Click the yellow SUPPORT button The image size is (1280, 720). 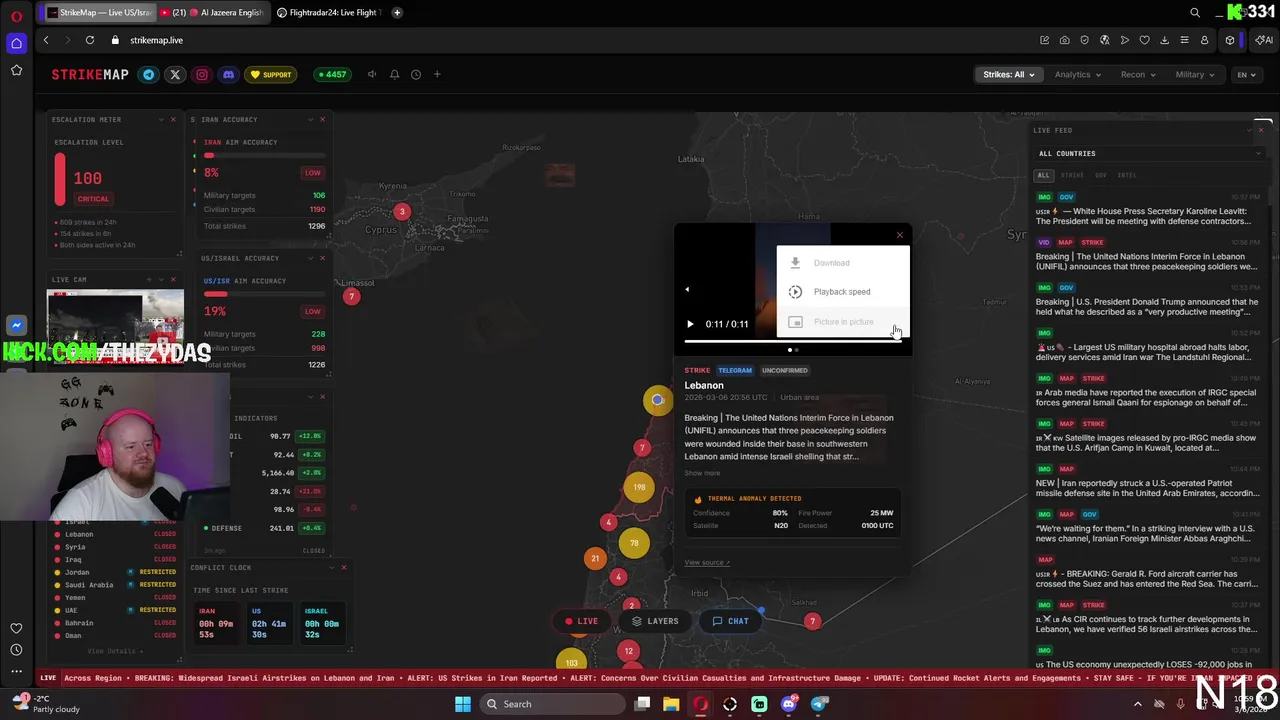(271, 74)
